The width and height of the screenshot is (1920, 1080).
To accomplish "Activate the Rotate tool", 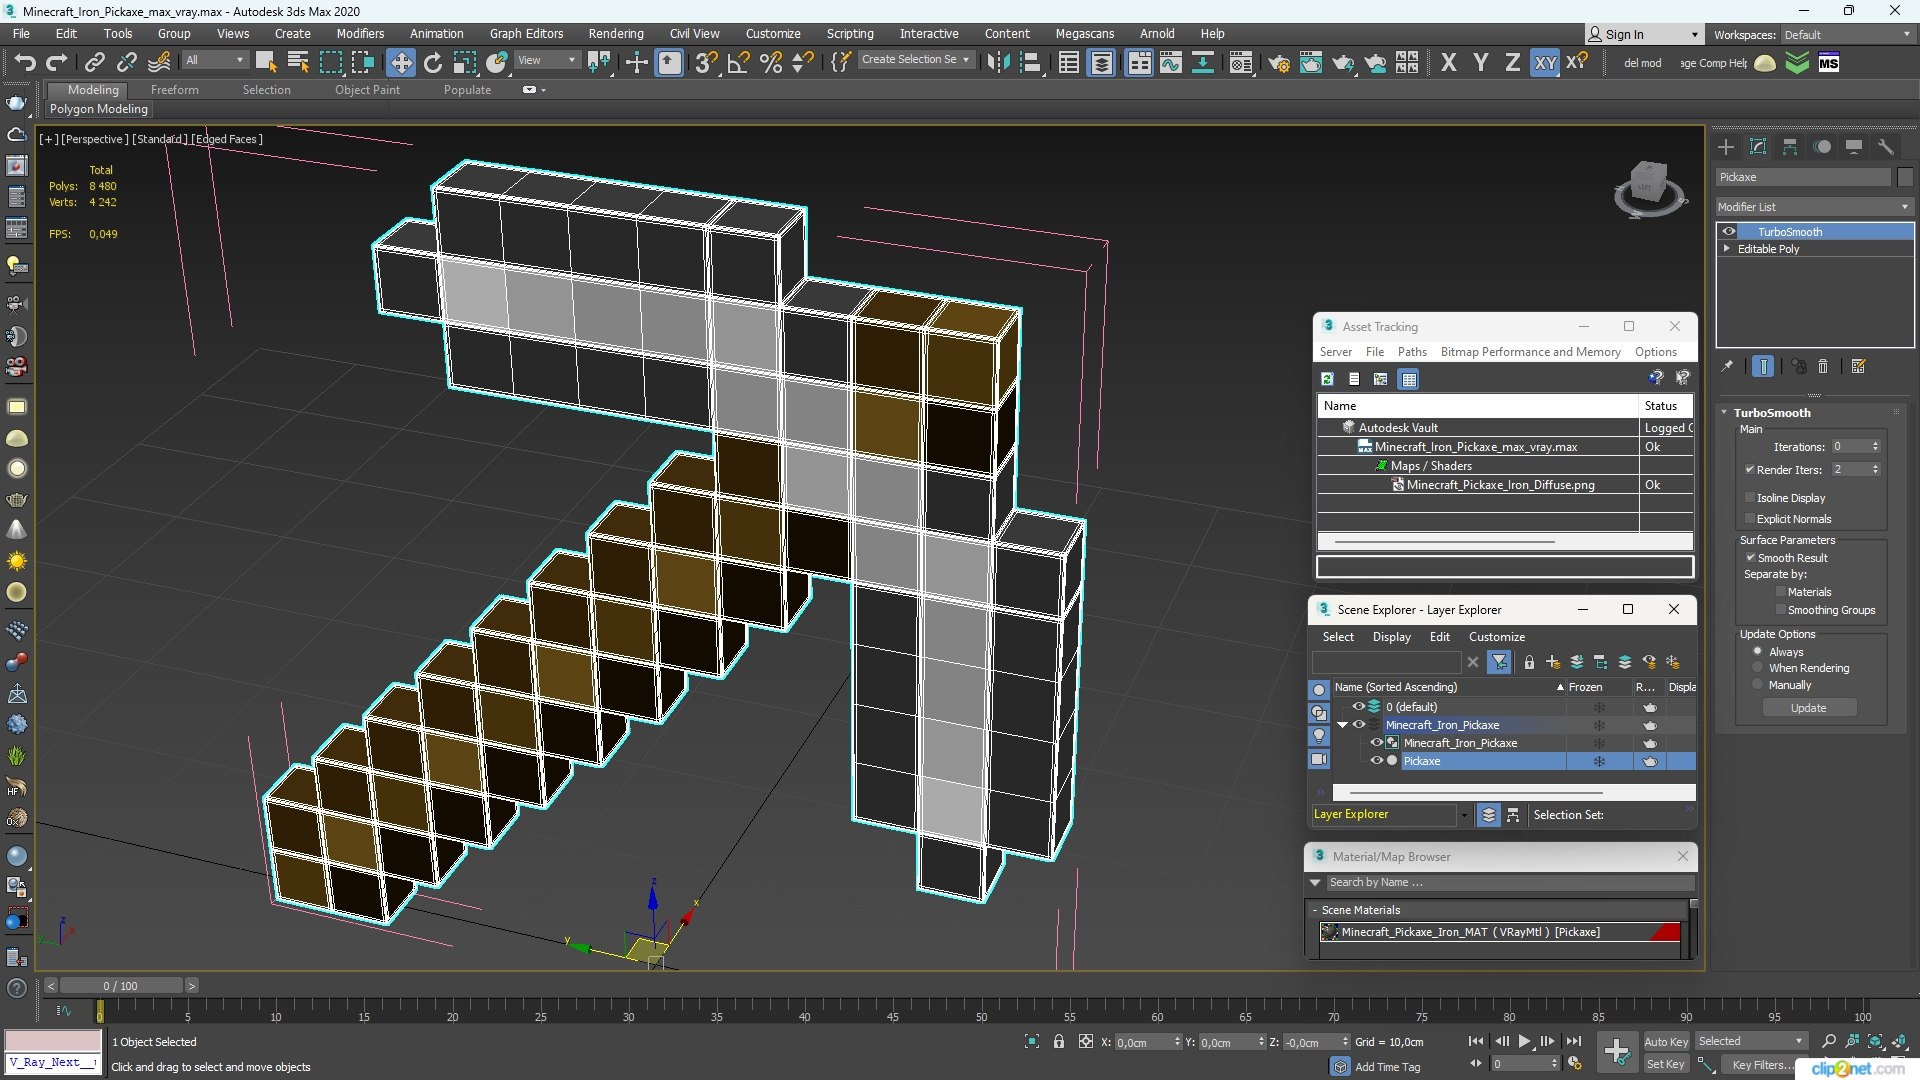I will click(432, 63).
